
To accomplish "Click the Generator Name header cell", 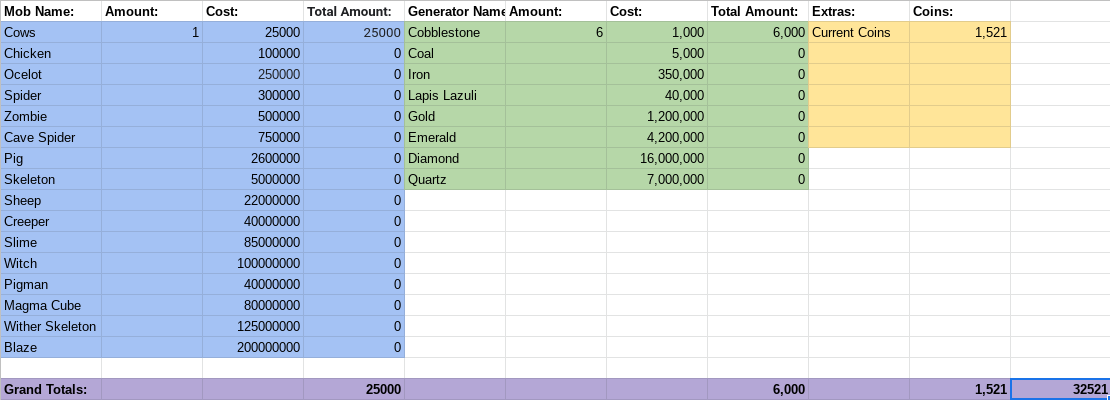I will 455,11.
